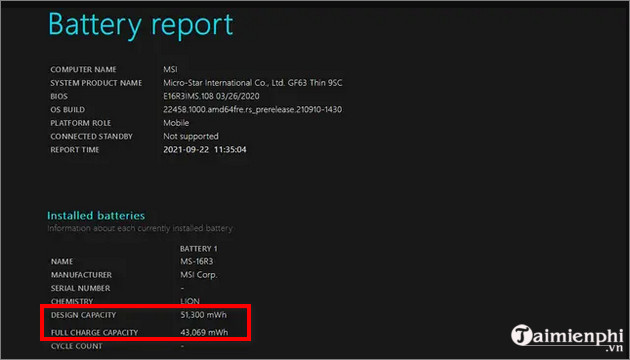Select the CHEMISTRY label
The height and width of the screenshot is (360, 630).
(x=72, y=301)
